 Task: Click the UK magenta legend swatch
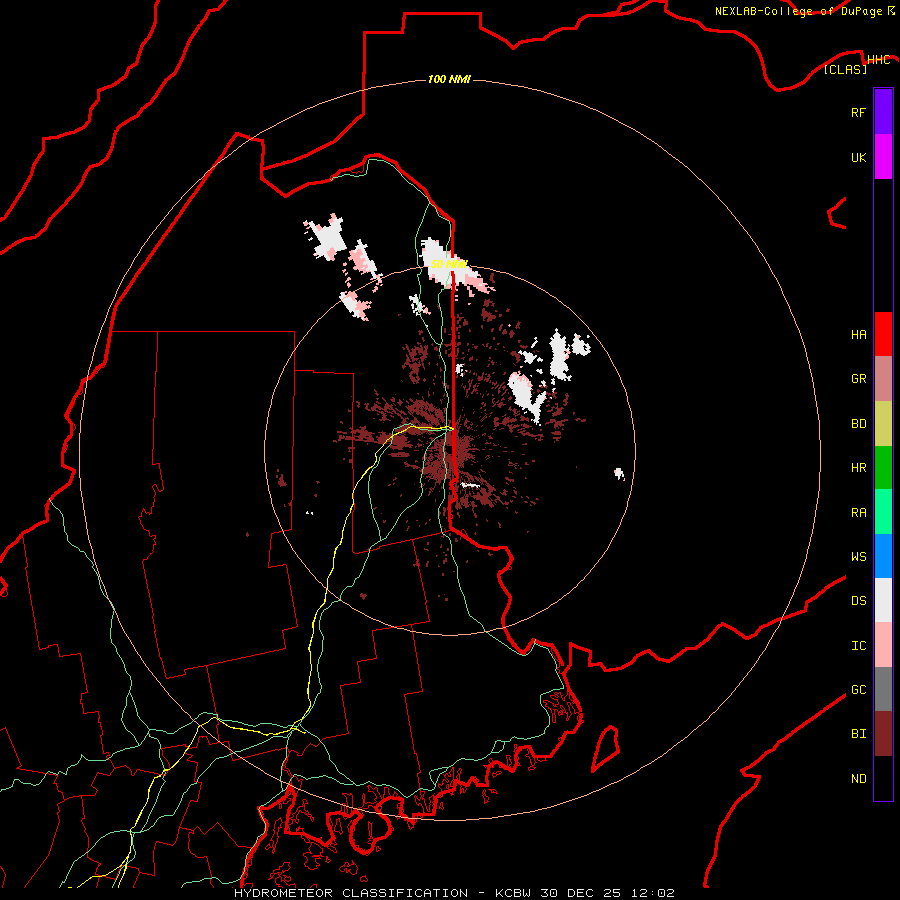point(883,157)
